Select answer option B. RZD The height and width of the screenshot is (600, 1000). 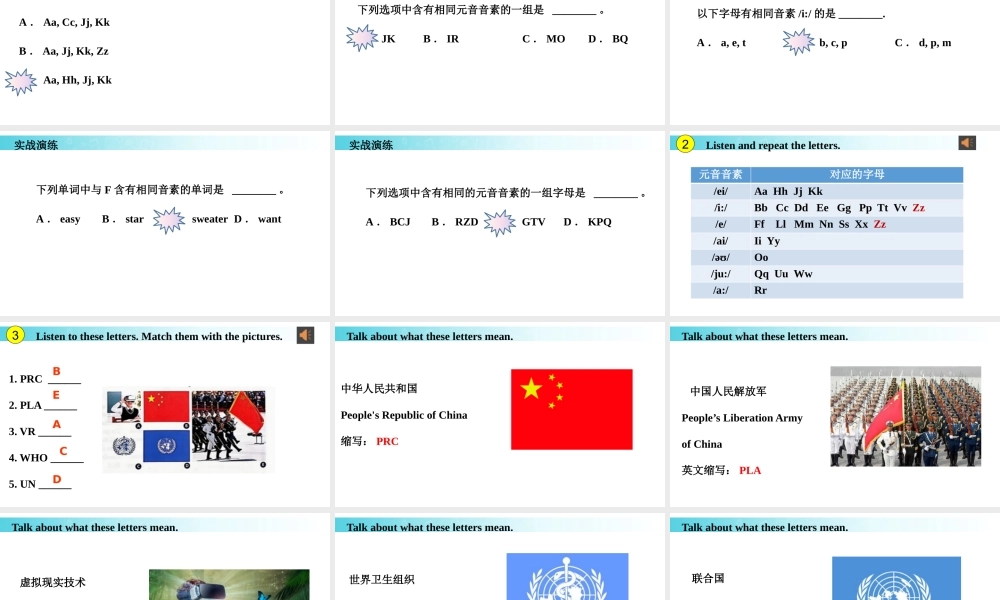(x=455, y=222)
